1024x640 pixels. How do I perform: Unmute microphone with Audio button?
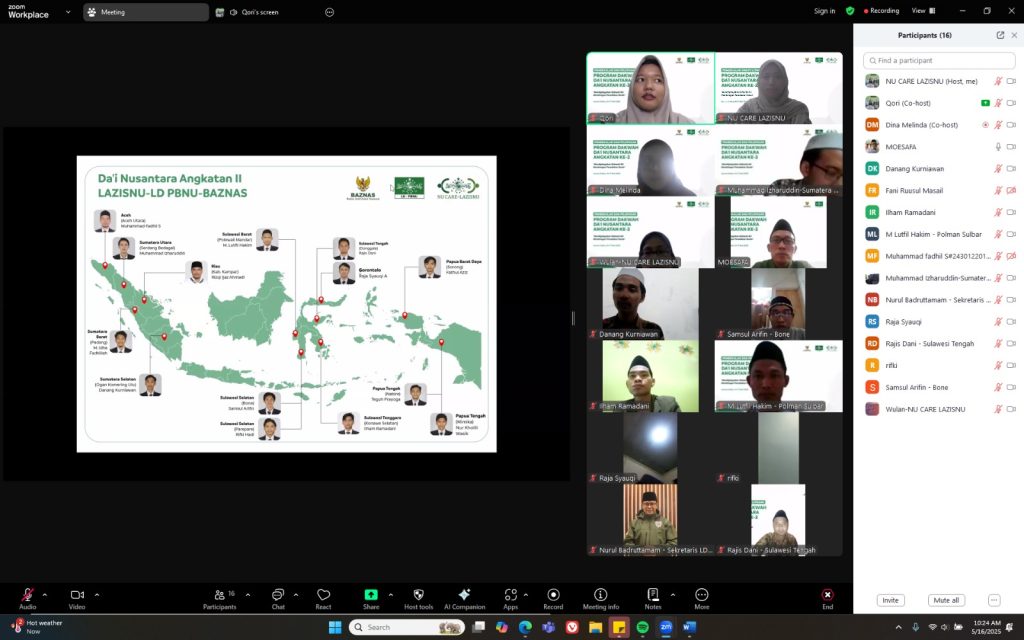(27, 596)
